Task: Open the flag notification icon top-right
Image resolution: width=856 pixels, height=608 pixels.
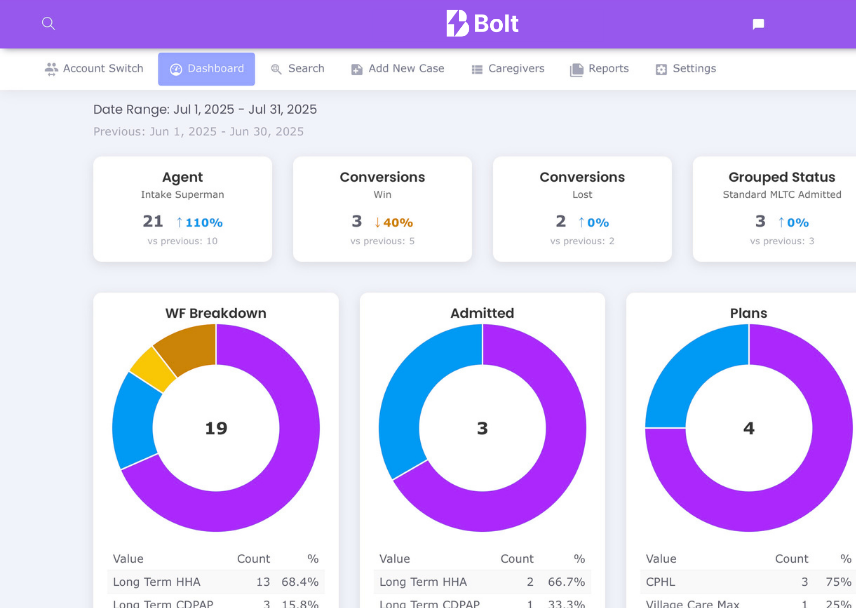Action: [757, 23]
